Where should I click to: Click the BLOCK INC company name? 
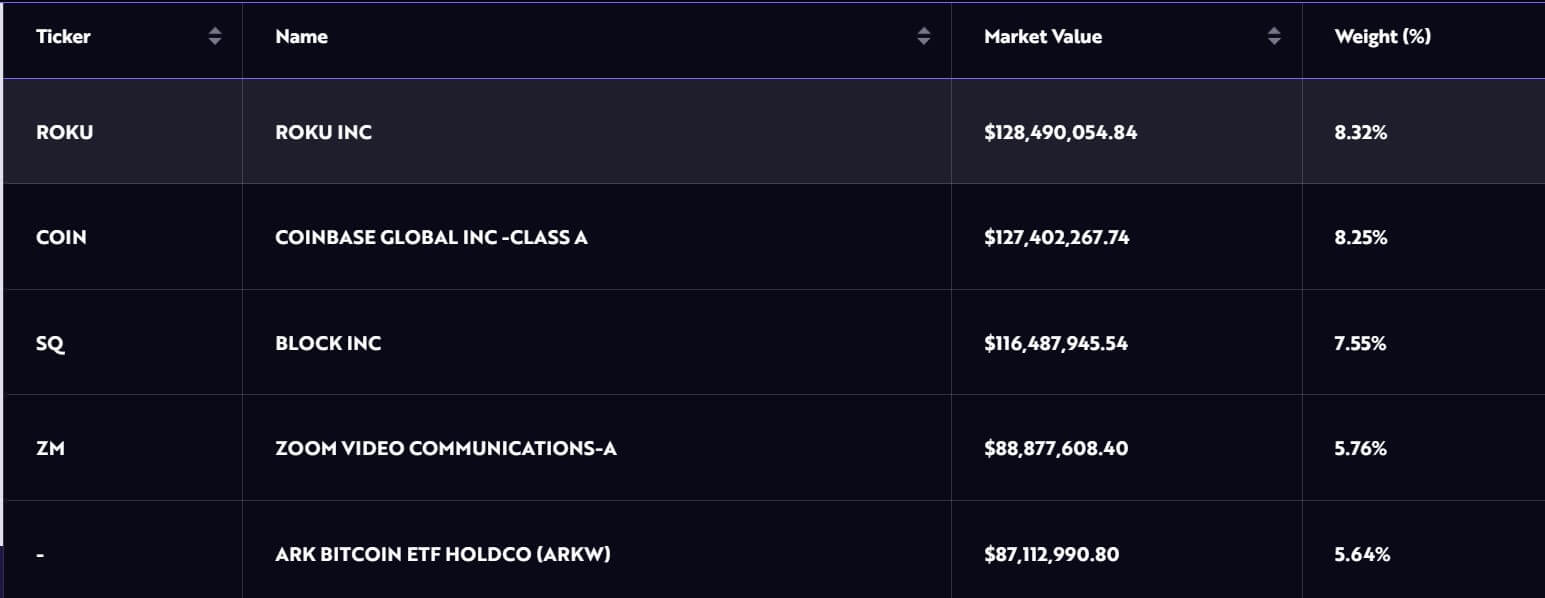point(327,343)
